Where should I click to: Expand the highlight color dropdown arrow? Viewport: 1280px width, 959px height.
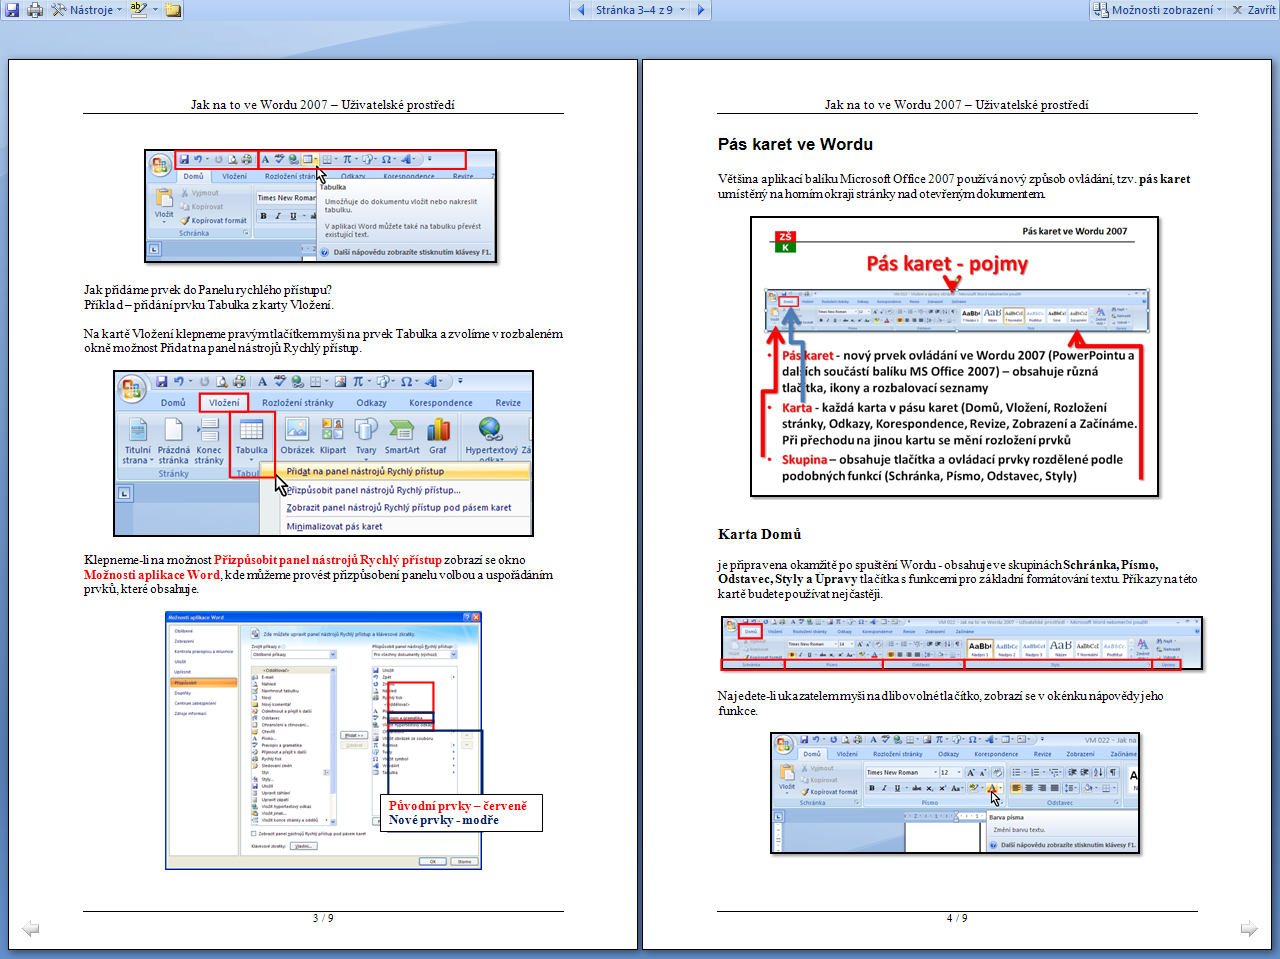[154, 10]
